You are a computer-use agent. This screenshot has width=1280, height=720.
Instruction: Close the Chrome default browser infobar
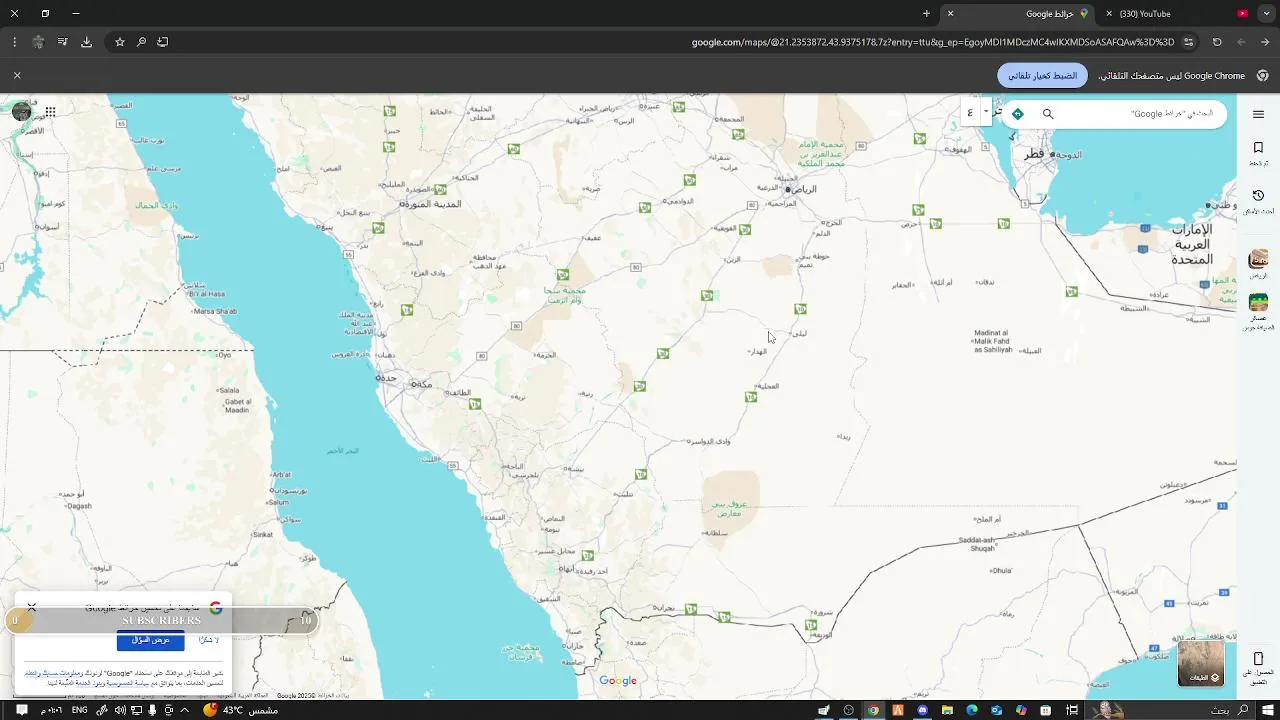click(17, 76)
